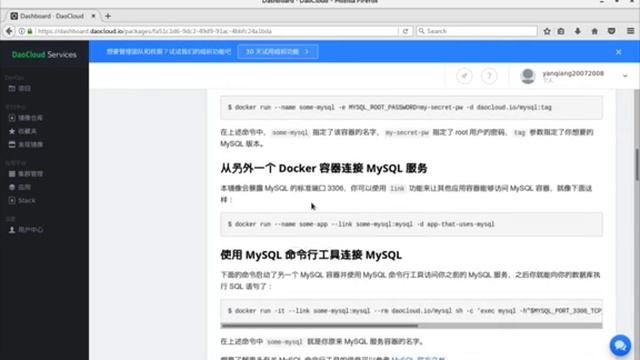640x360 pixels.
Task: Open the star favorites sidebar item
Action: pos(22,131)
